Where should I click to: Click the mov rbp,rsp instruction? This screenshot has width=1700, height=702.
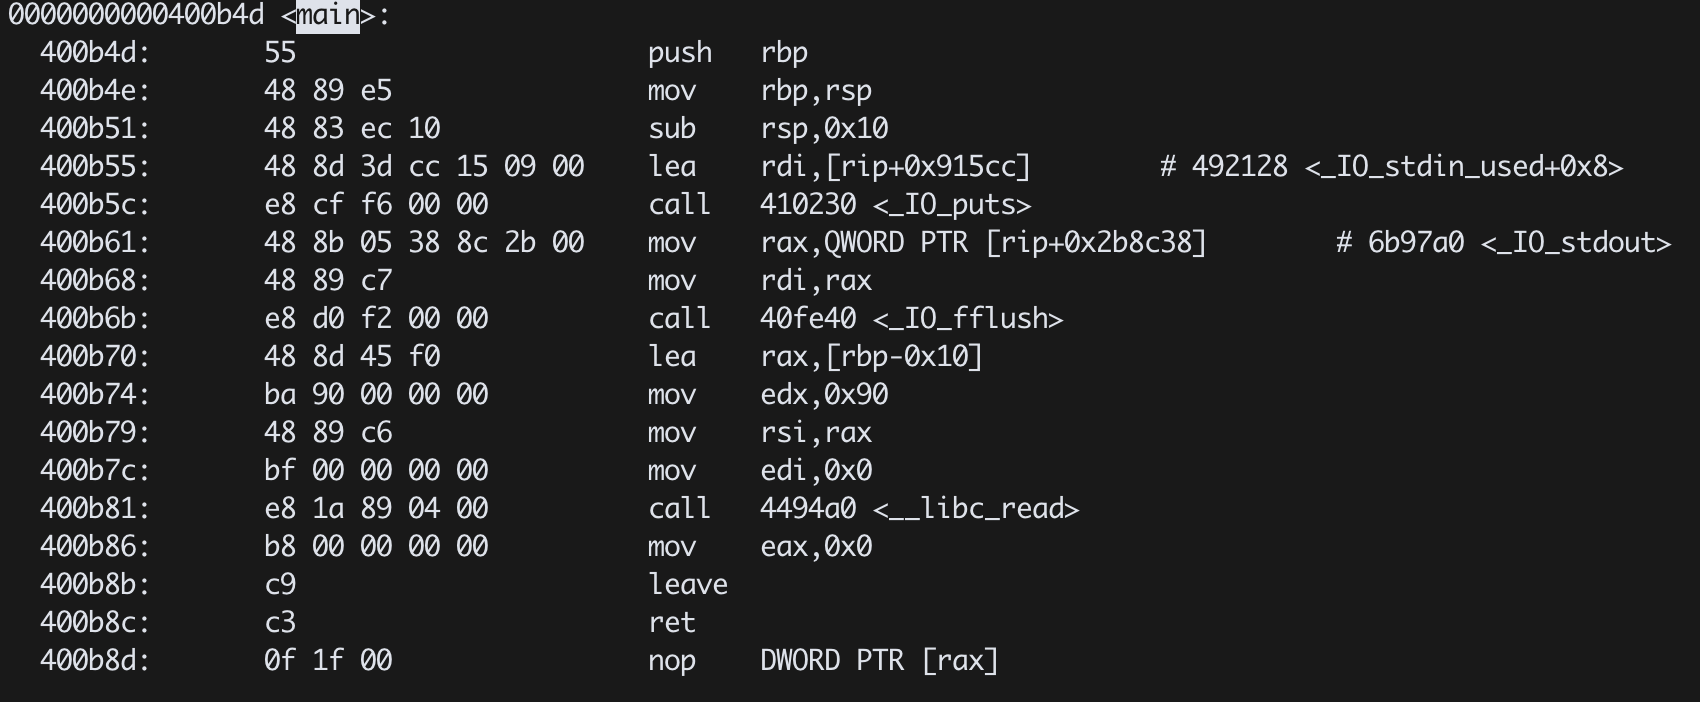pyautogui.click(x=760, y=91)
